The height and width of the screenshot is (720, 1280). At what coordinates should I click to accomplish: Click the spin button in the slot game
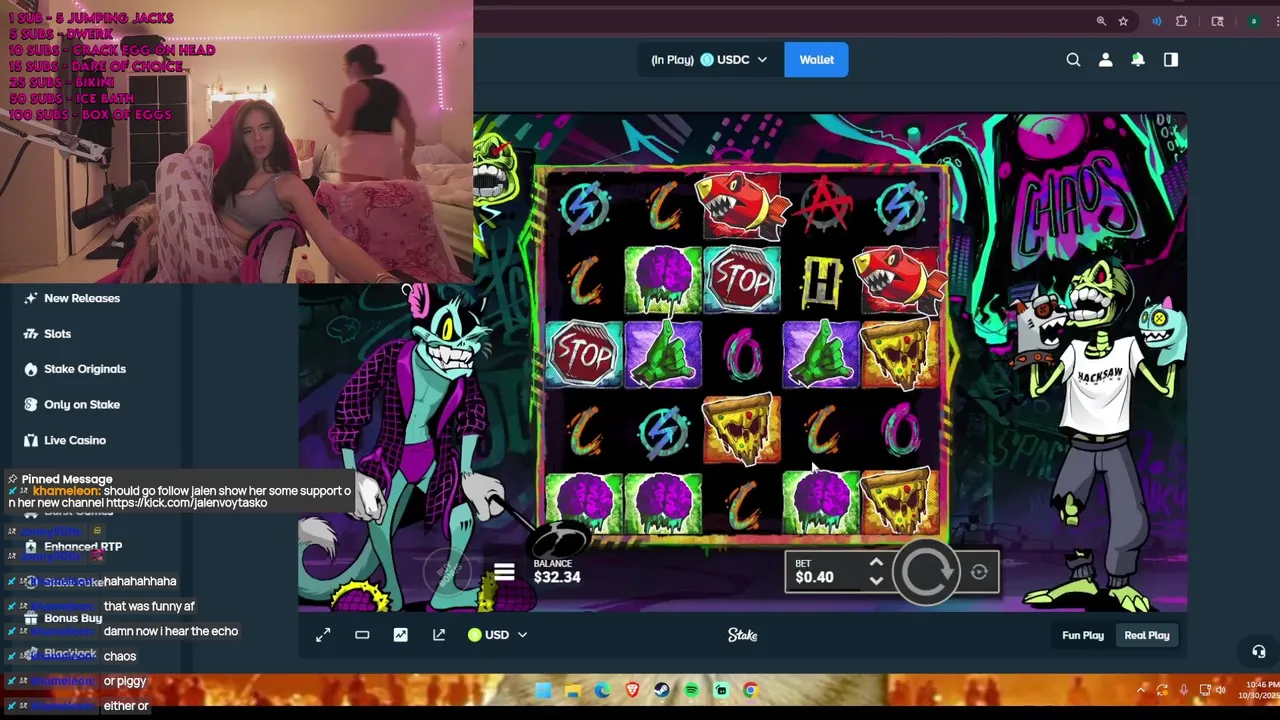pos(926,571)
